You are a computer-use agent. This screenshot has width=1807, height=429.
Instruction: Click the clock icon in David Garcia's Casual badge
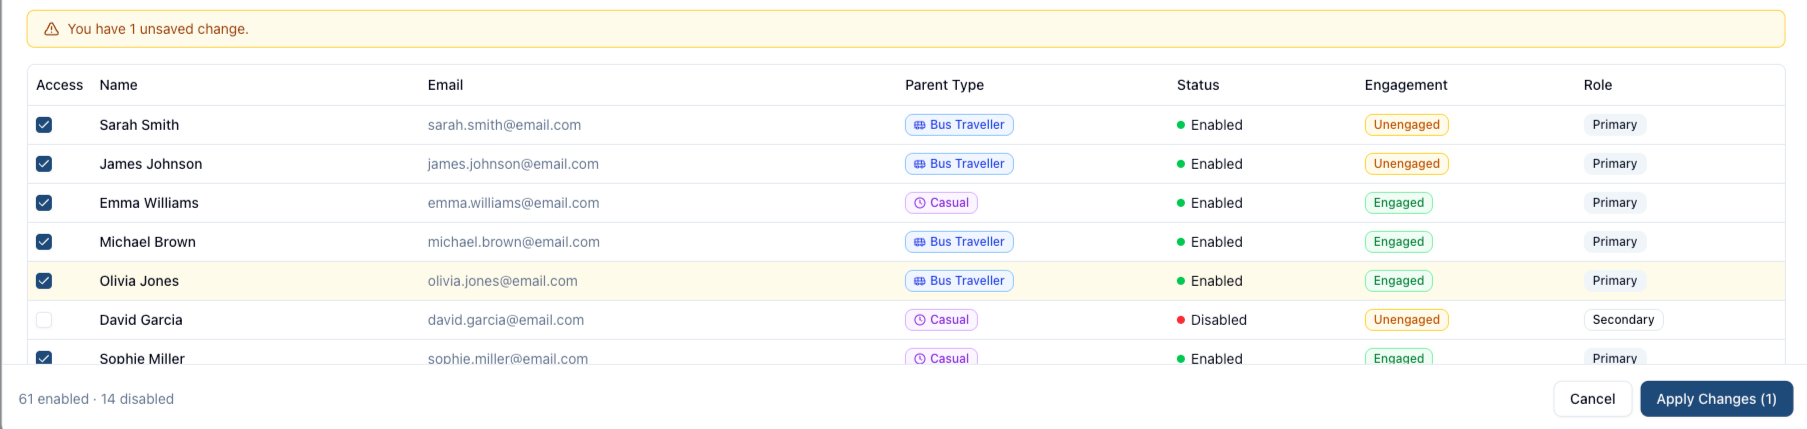tap(919, 320)
